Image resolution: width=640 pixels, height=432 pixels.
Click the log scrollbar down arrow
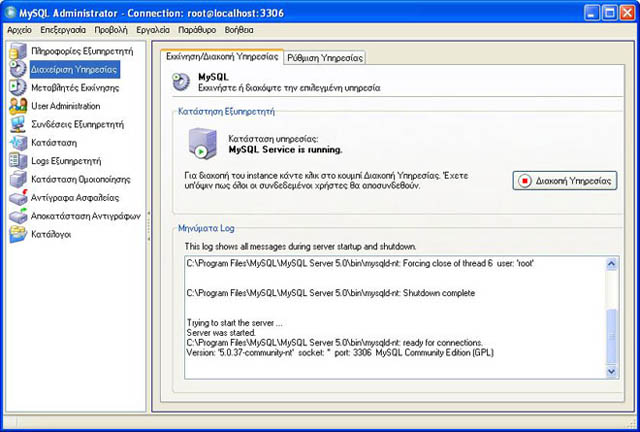click(x=611, y=371)
